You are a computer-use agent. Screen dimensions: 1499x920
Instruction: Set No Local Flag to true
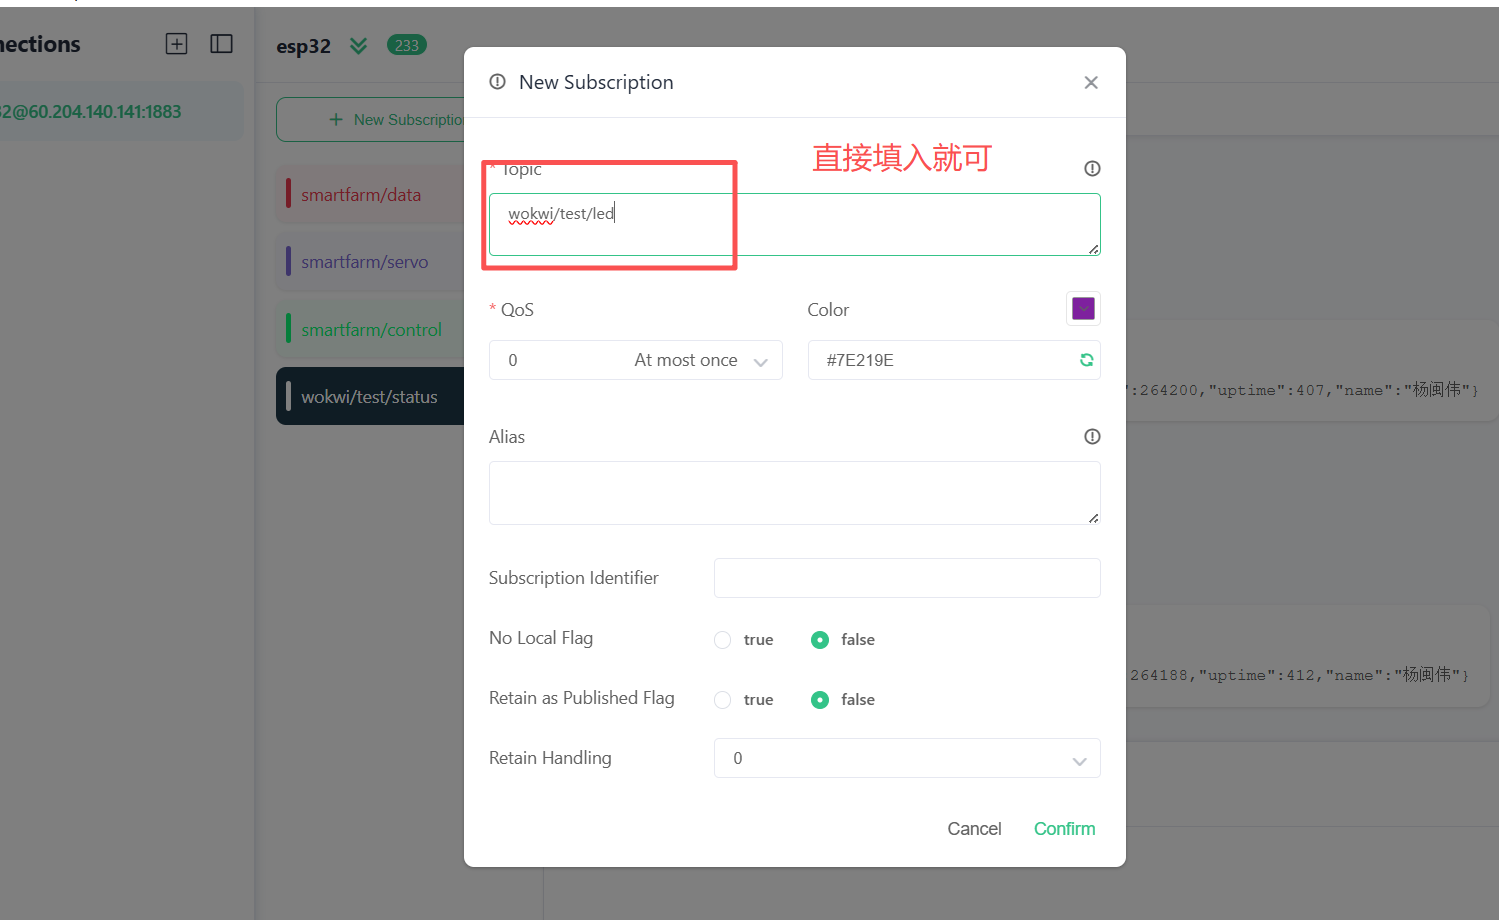click(x=723, y=640)
